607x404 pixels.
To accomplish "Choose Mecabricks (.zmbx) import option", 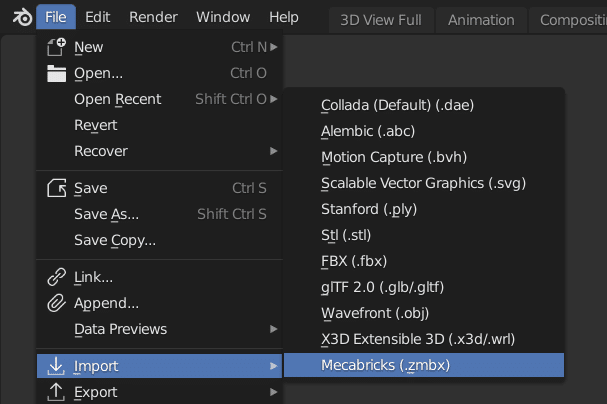I will click(385, 365).
